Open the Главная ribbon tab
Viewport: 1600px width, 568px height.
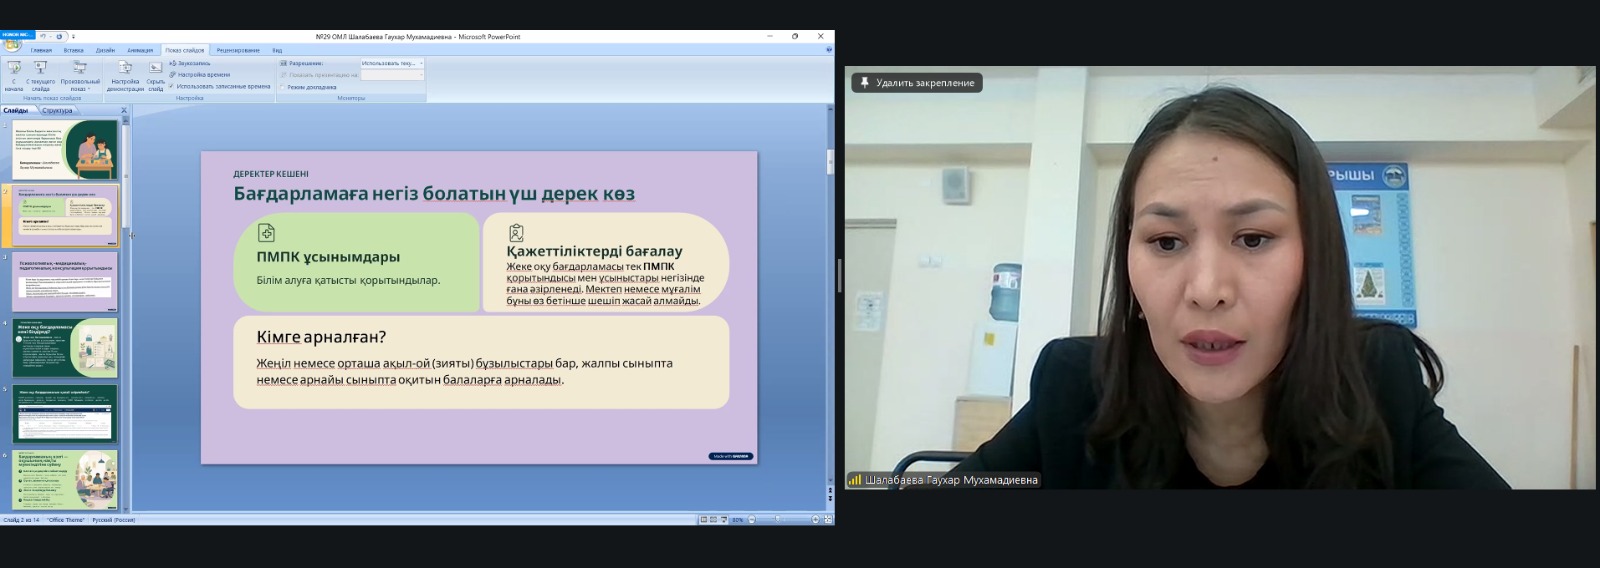(x=41, y=50)
